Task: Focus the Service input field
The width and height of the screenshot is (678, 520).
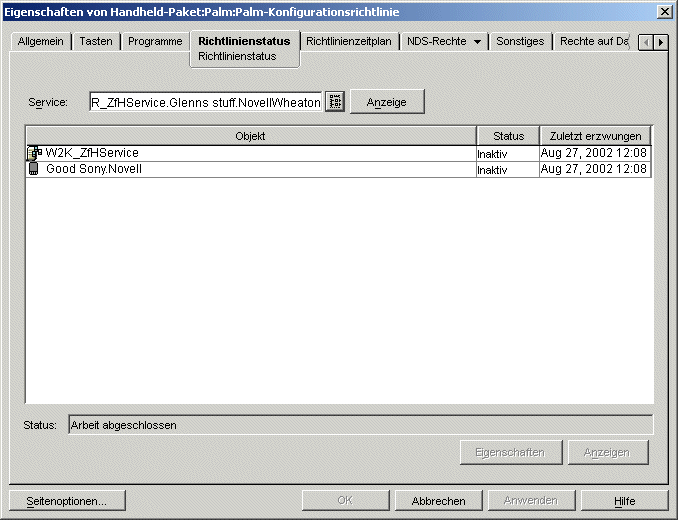Action: tap(206, 102)
